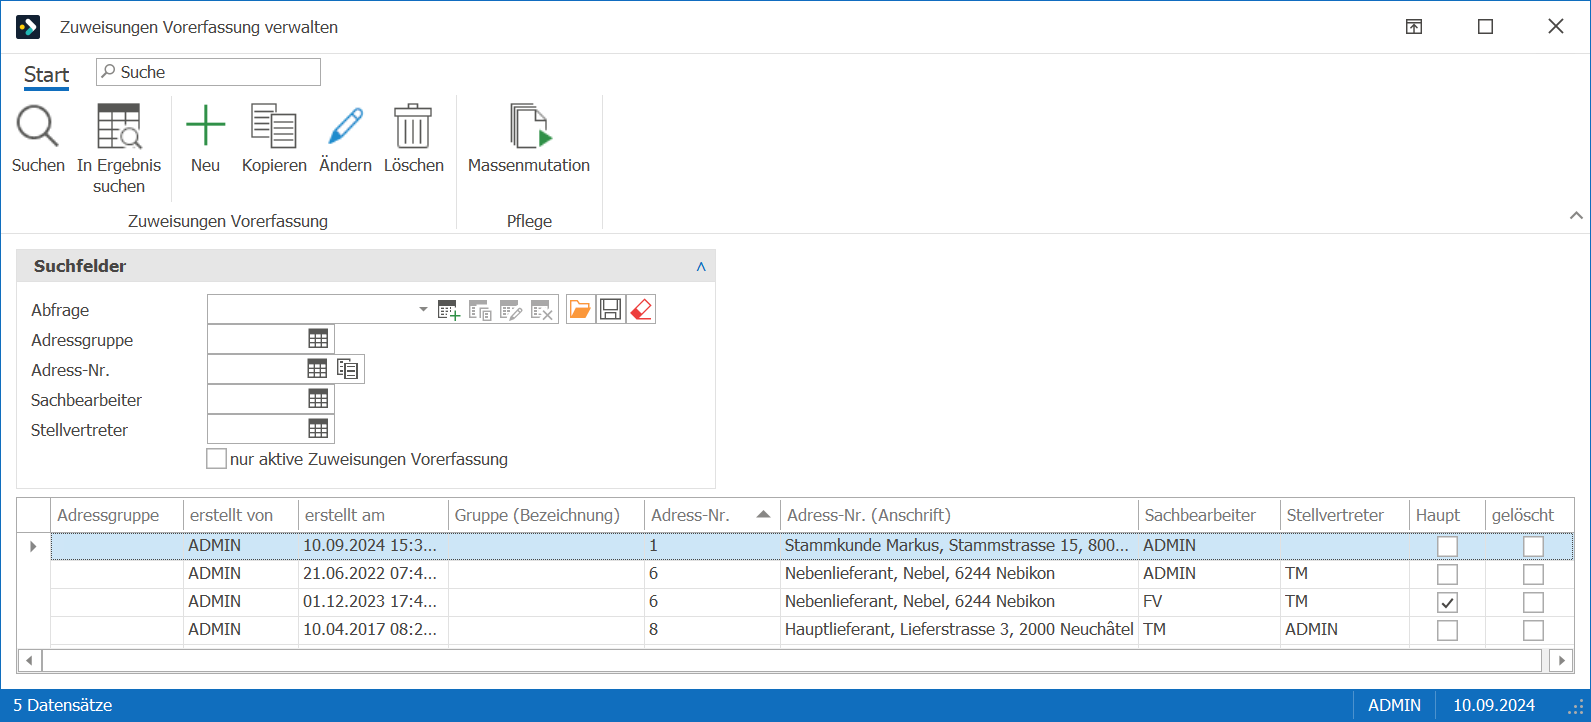Click the new query icon beside Abfrage
Screen dimensions: 1591x722
pos(449,310)
